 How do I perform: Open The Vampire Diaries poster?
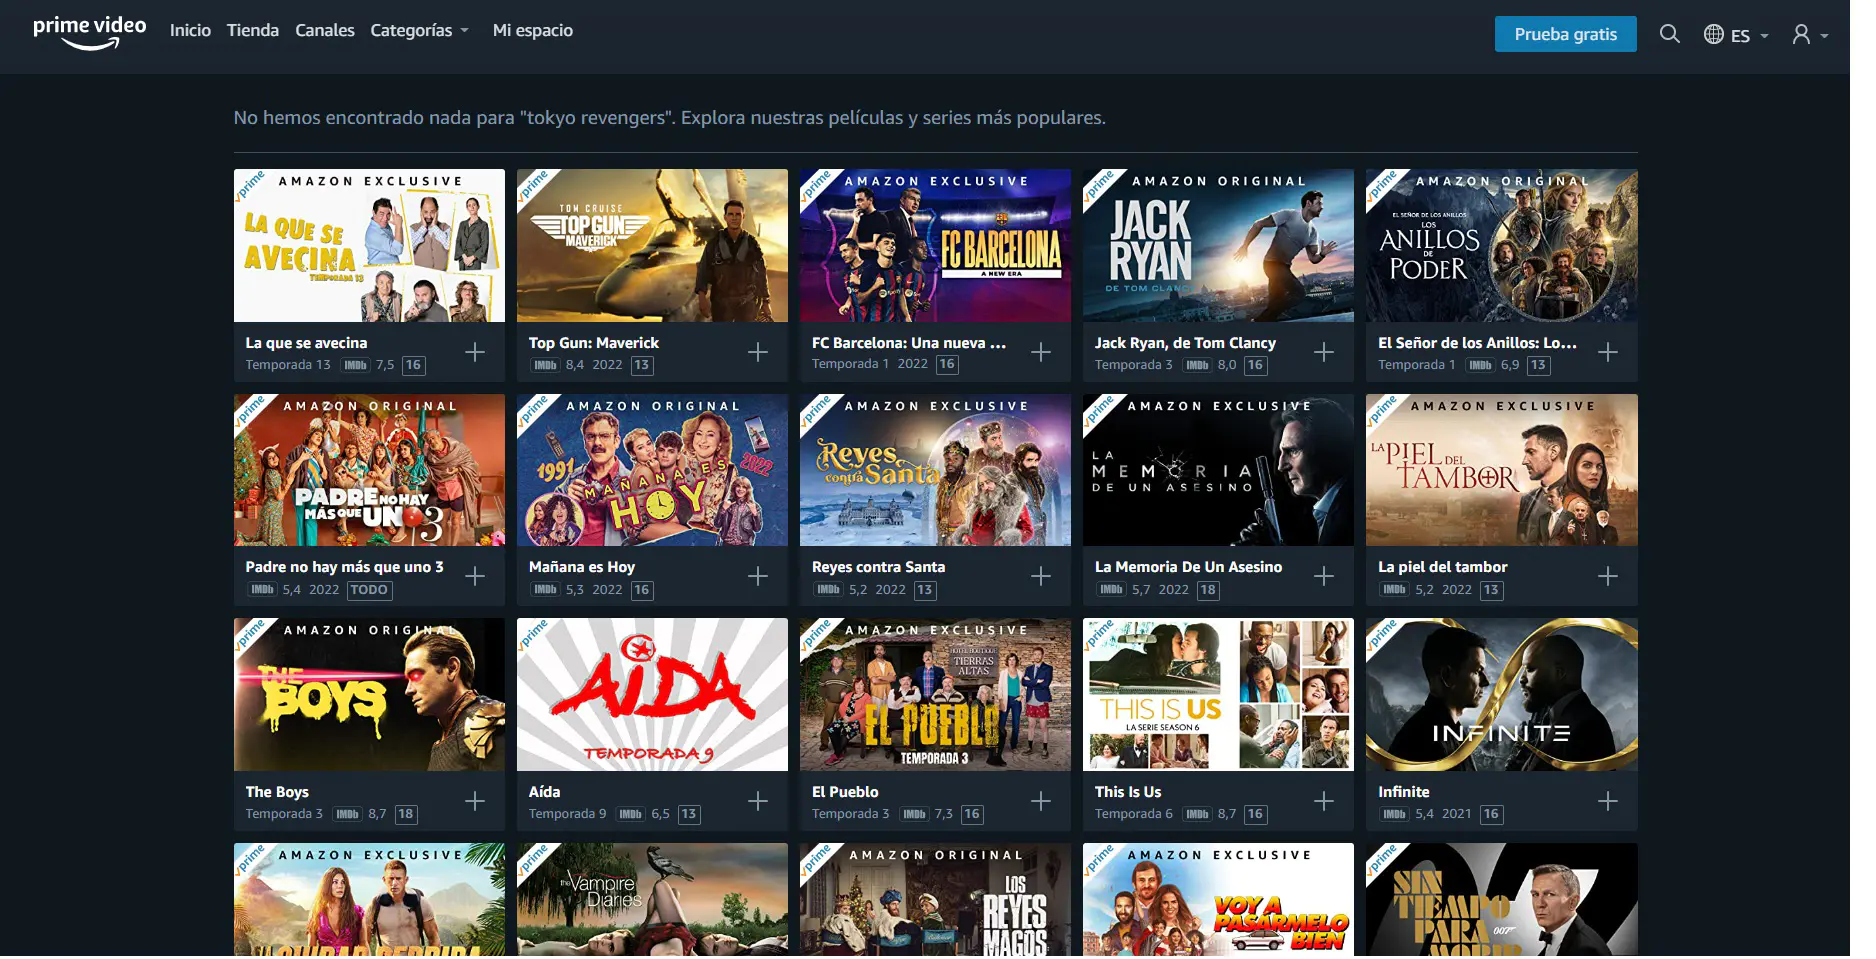pos(652,900)
